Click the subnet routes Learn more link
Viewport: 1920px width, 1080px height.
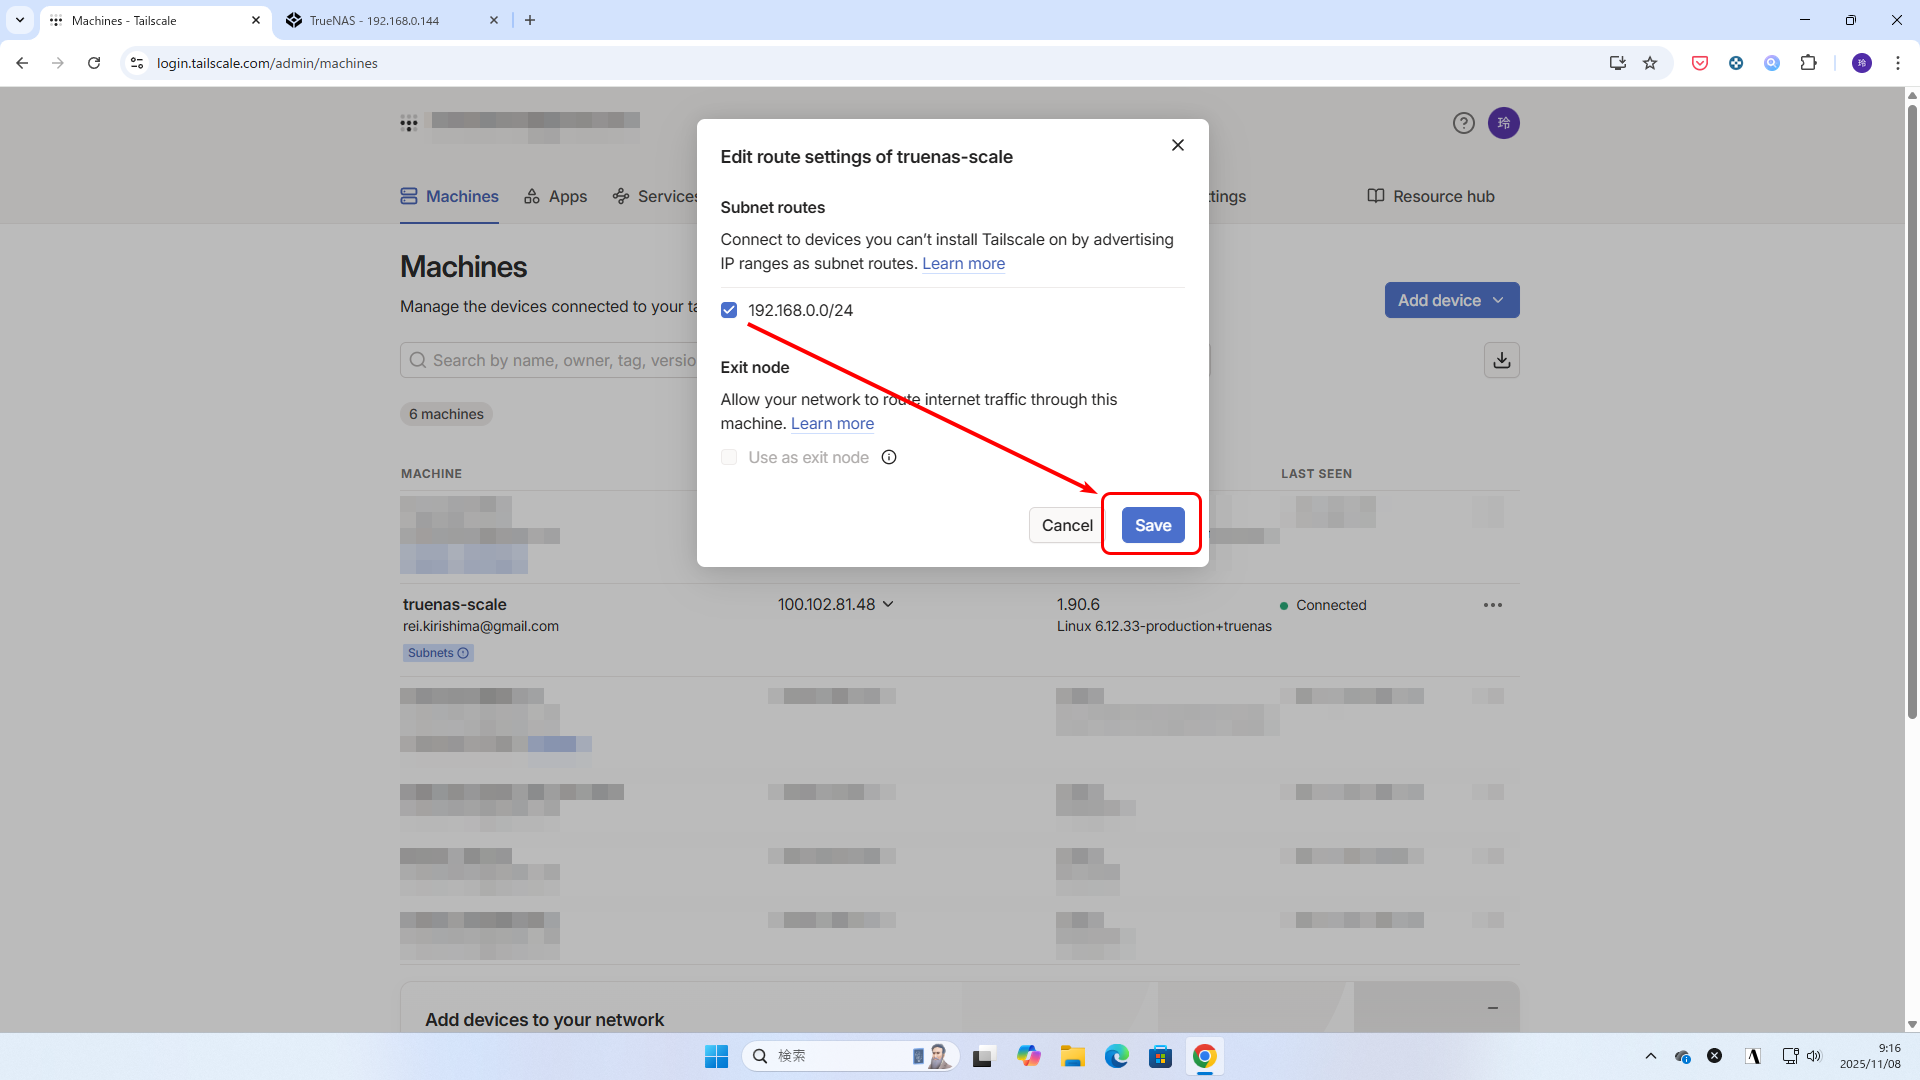coord(963,264)
